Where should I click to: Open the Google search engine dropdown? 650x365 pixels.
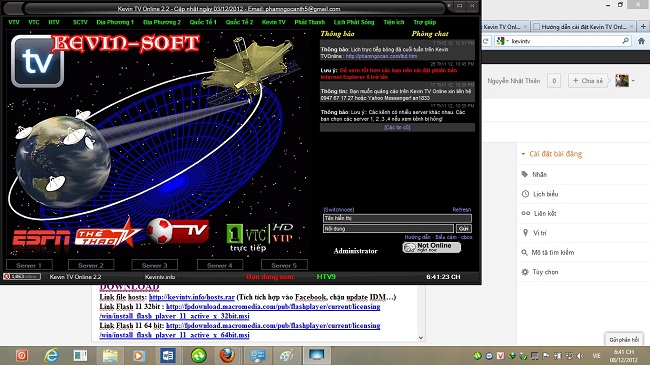[502, 41]
